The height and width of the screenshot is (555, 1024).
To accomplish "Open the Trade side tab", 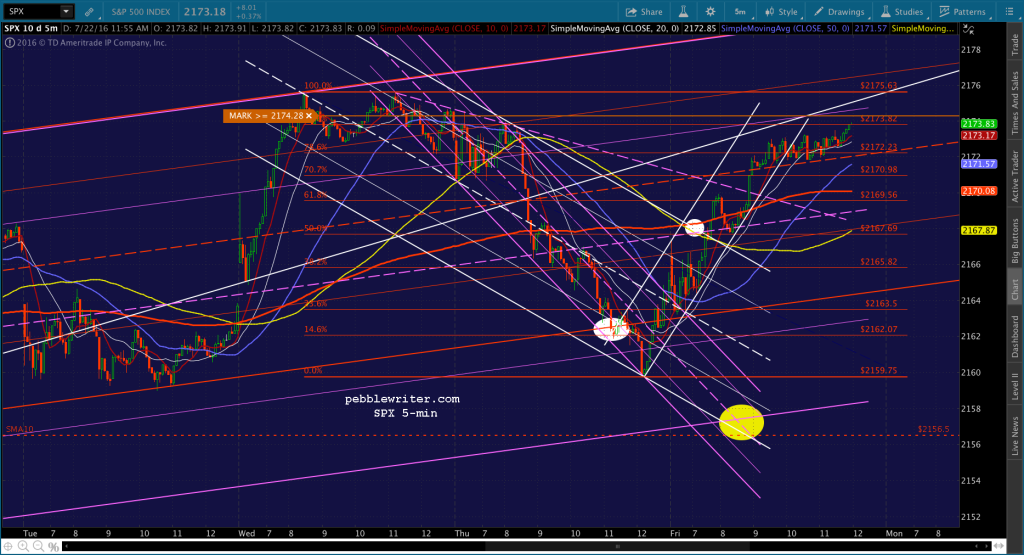I will point(1015,44).
